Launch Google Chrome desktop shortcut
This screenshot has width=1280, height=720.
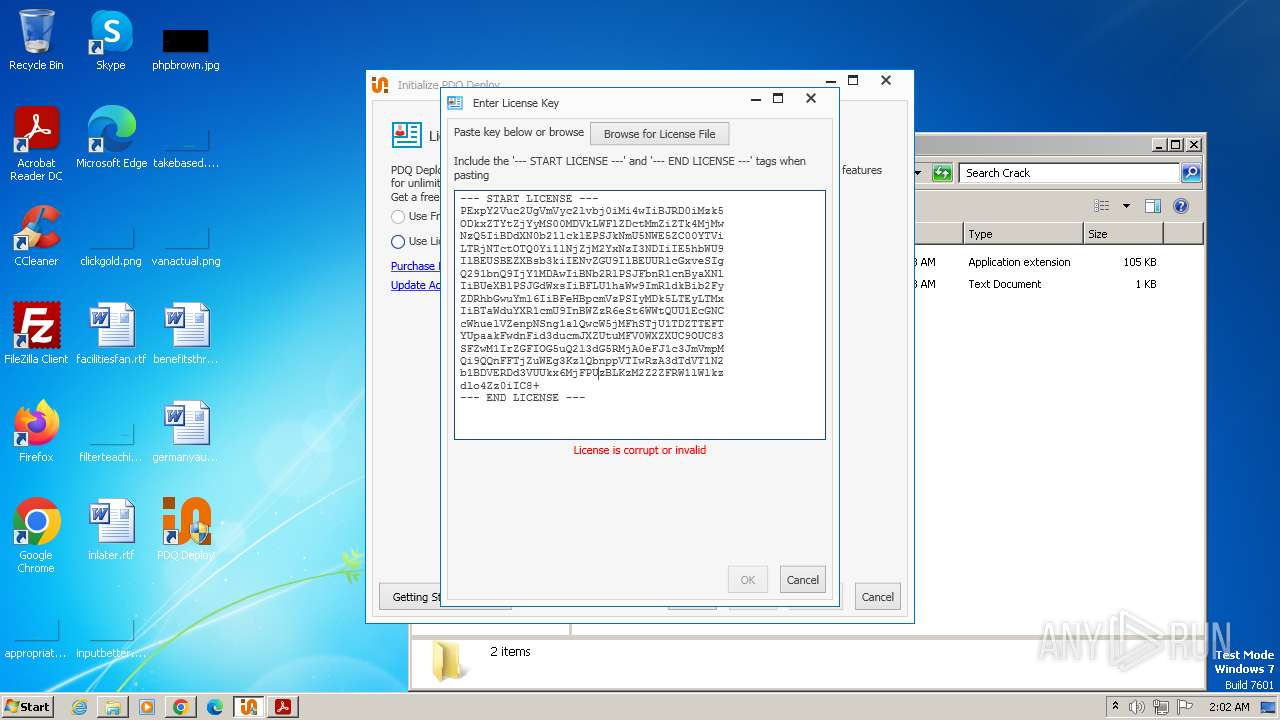click(36, 536)
